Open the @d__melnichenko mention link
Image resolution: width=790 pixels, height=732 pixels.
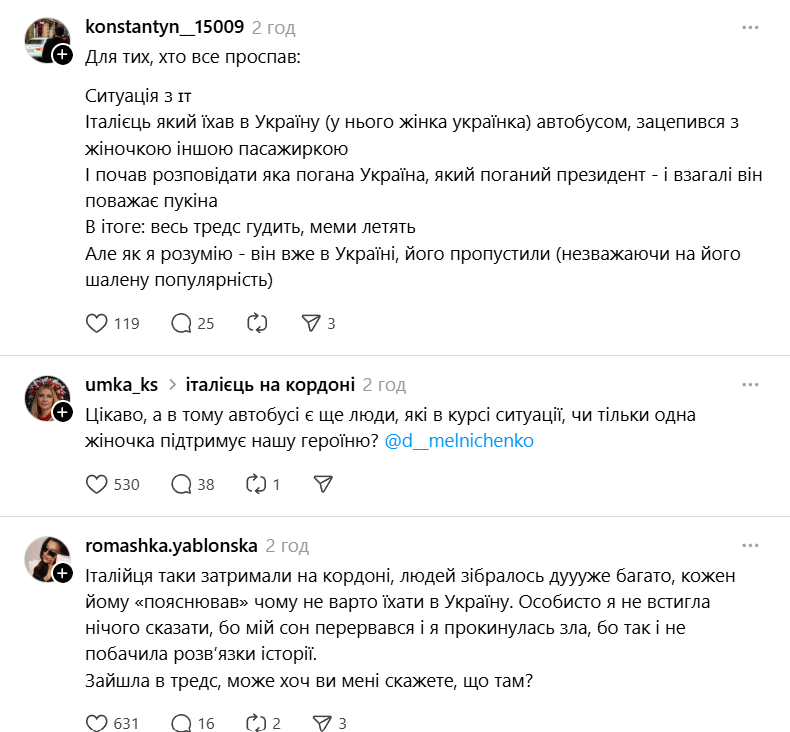(459, 440)
